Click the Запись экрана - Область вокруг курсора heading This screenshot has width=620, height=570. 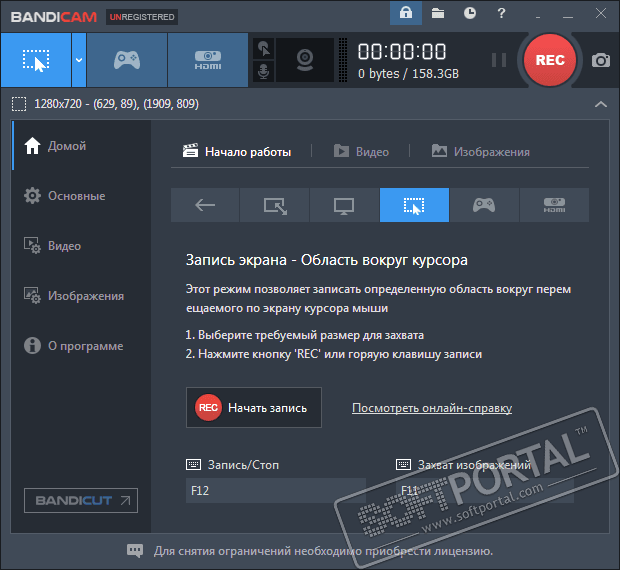tap(327, 260)
